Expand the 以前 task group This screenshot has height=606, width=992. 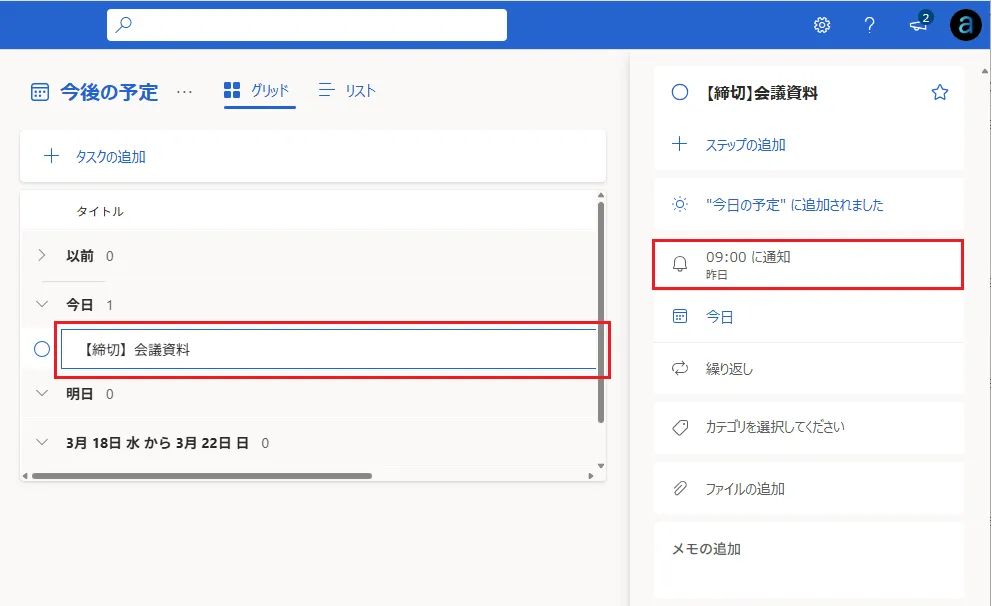point(41,256)
